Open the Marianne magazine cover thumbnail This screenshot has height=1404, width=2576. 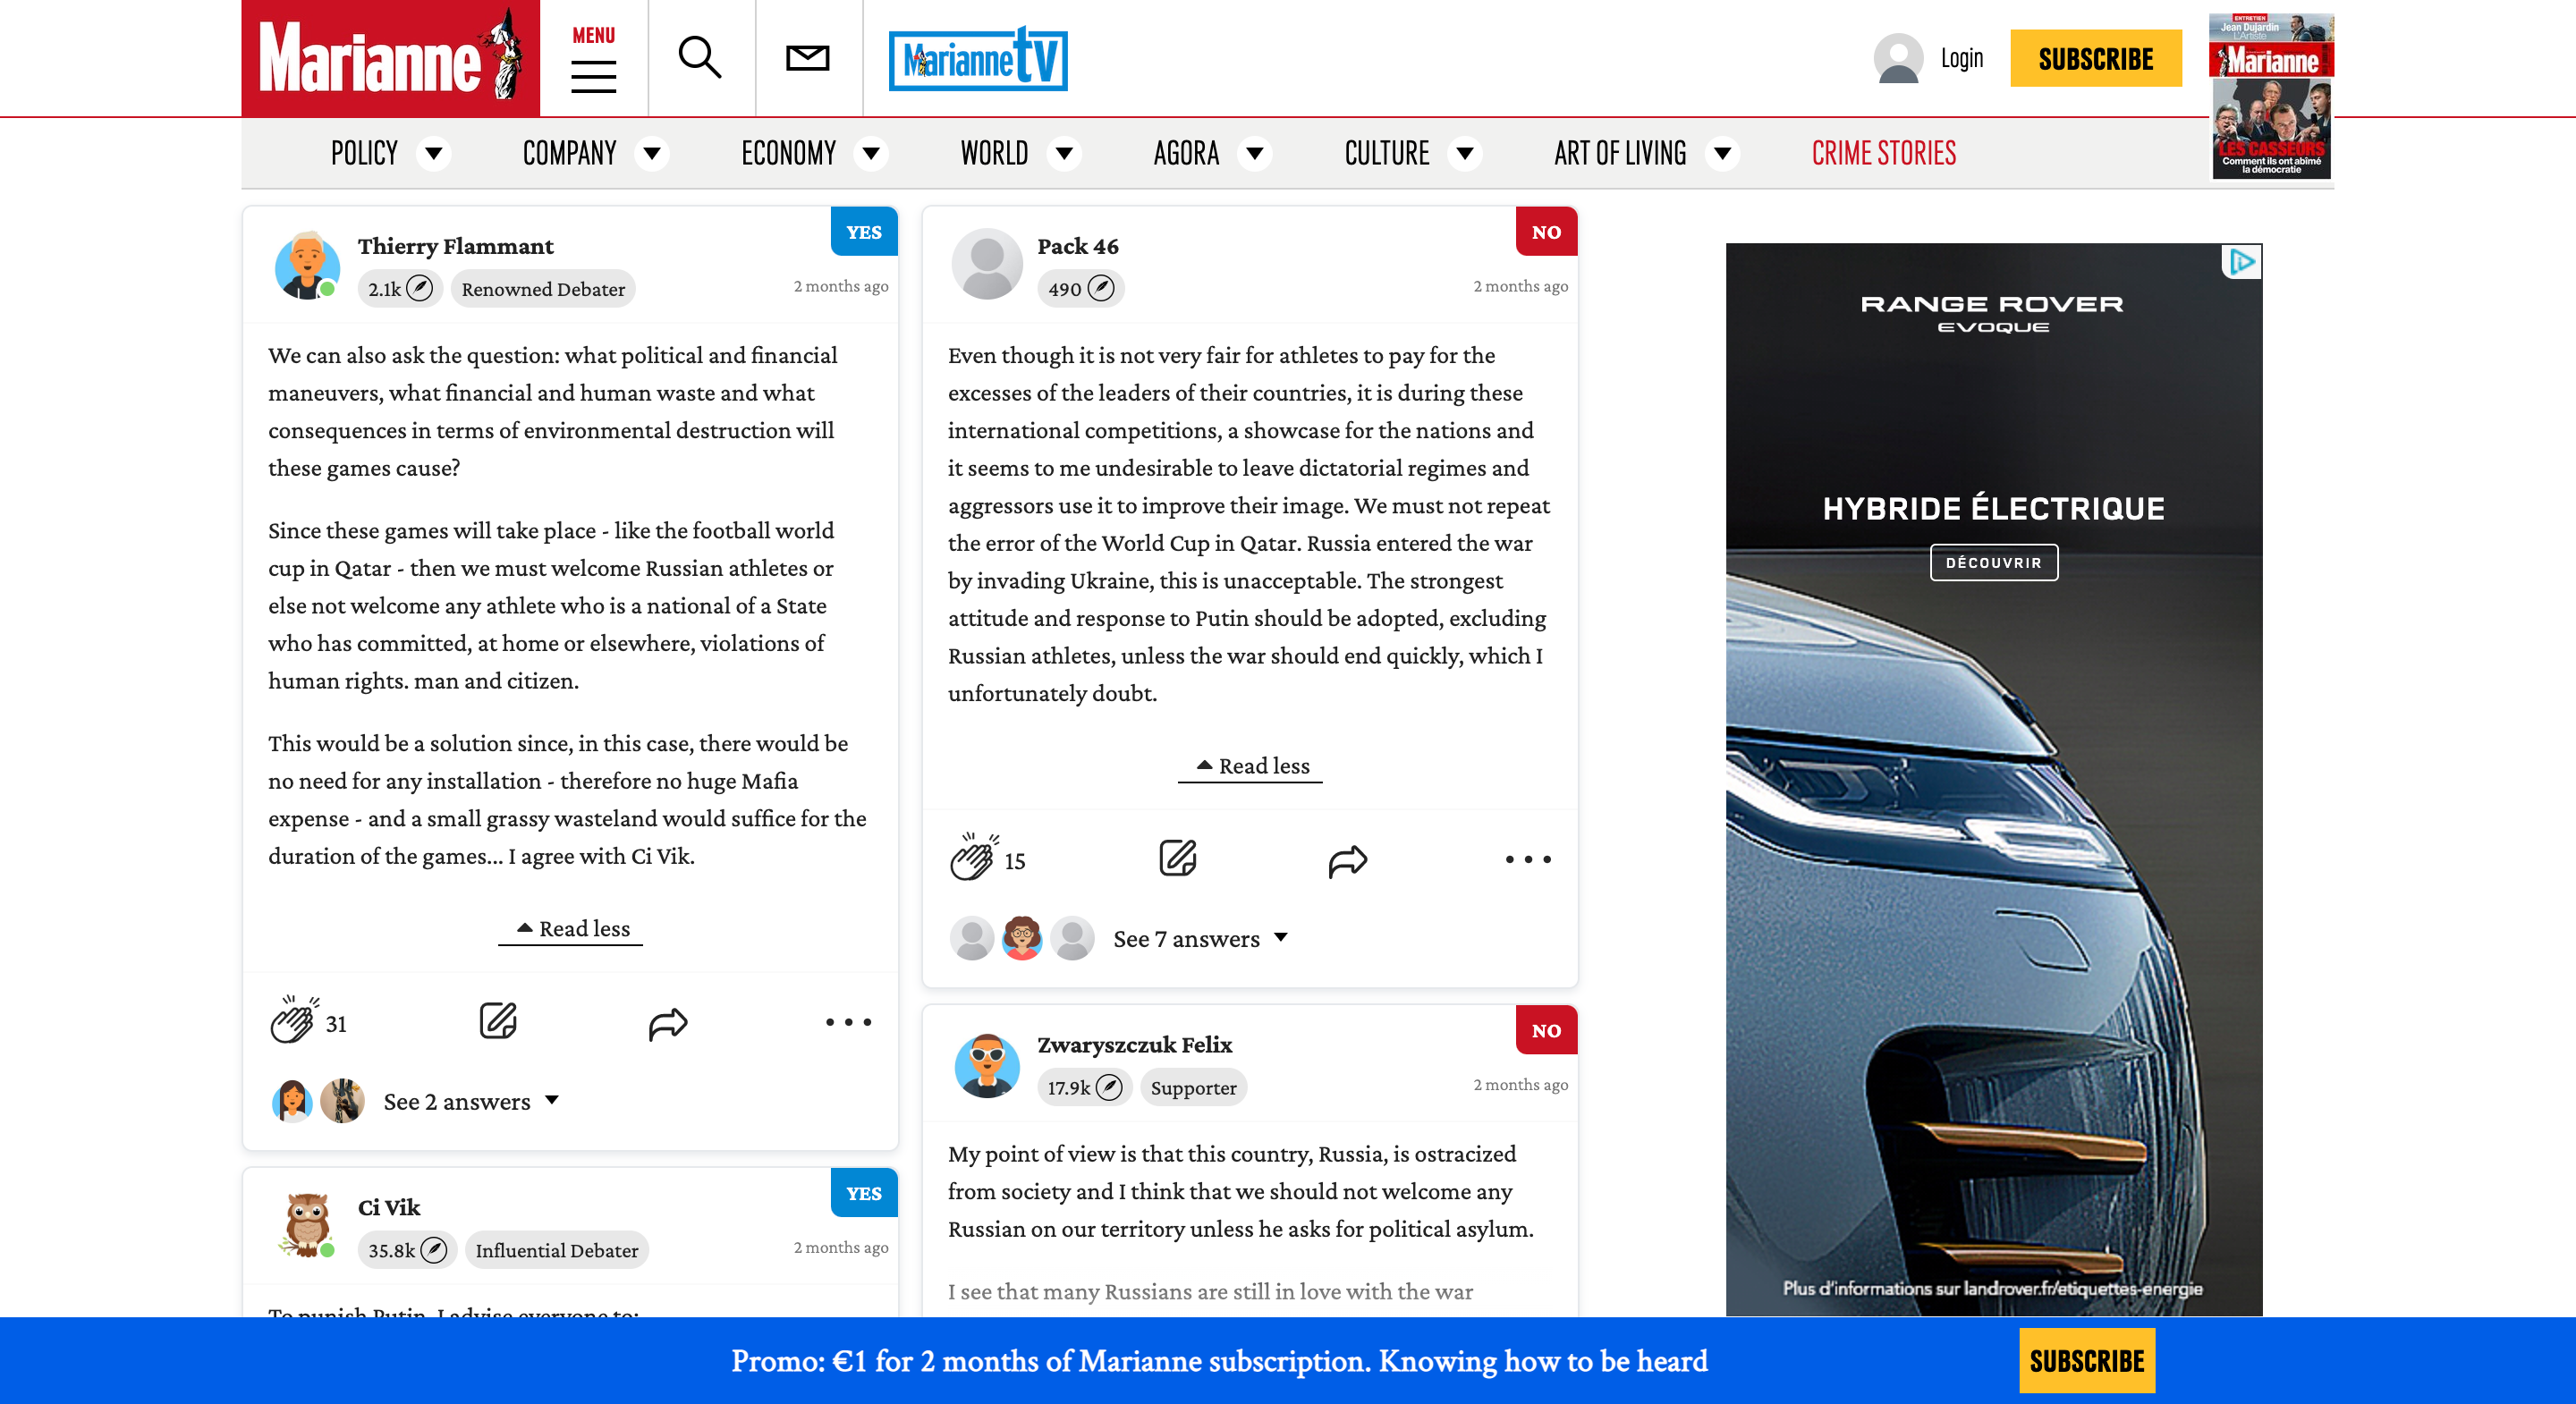coord(2271,97)
